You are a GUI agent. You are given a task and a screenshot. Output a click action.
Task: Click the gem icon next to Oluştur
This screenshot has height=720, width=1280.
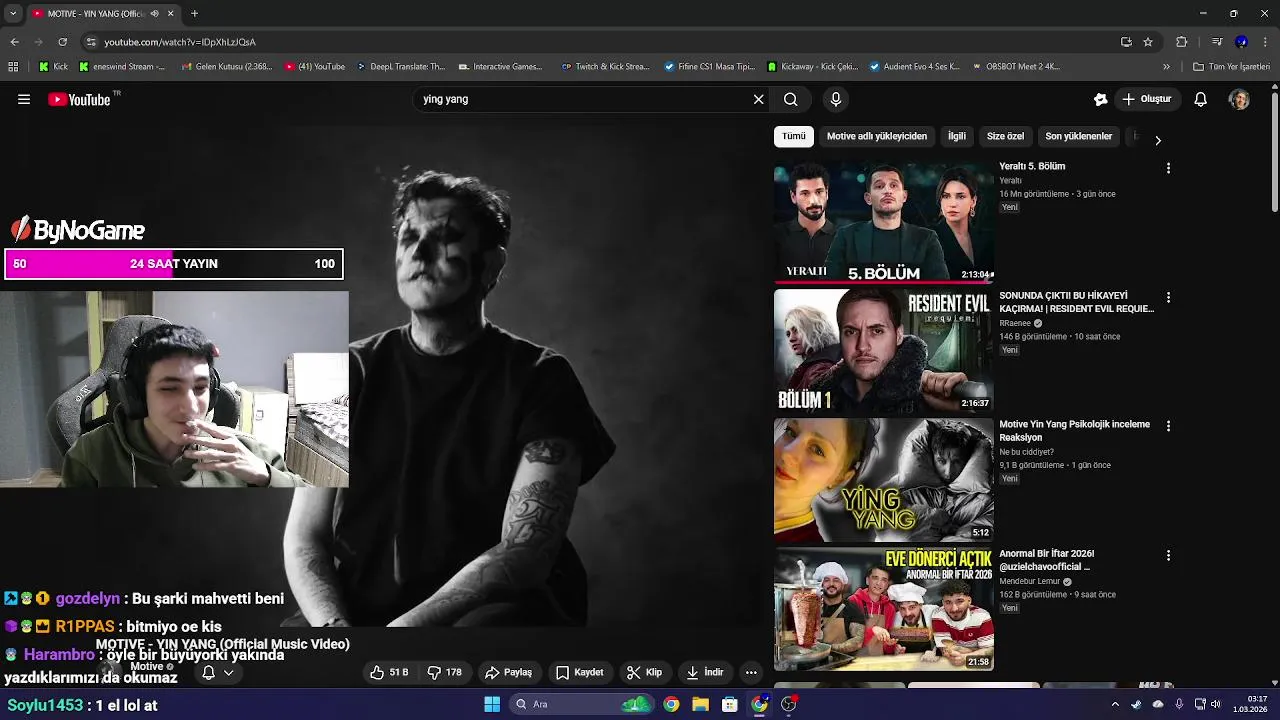1100,99
